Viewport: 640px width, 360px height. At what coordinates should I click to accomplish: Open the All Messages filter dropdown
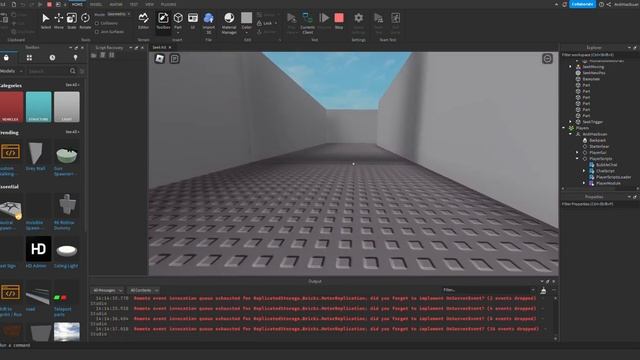point(107,290)
